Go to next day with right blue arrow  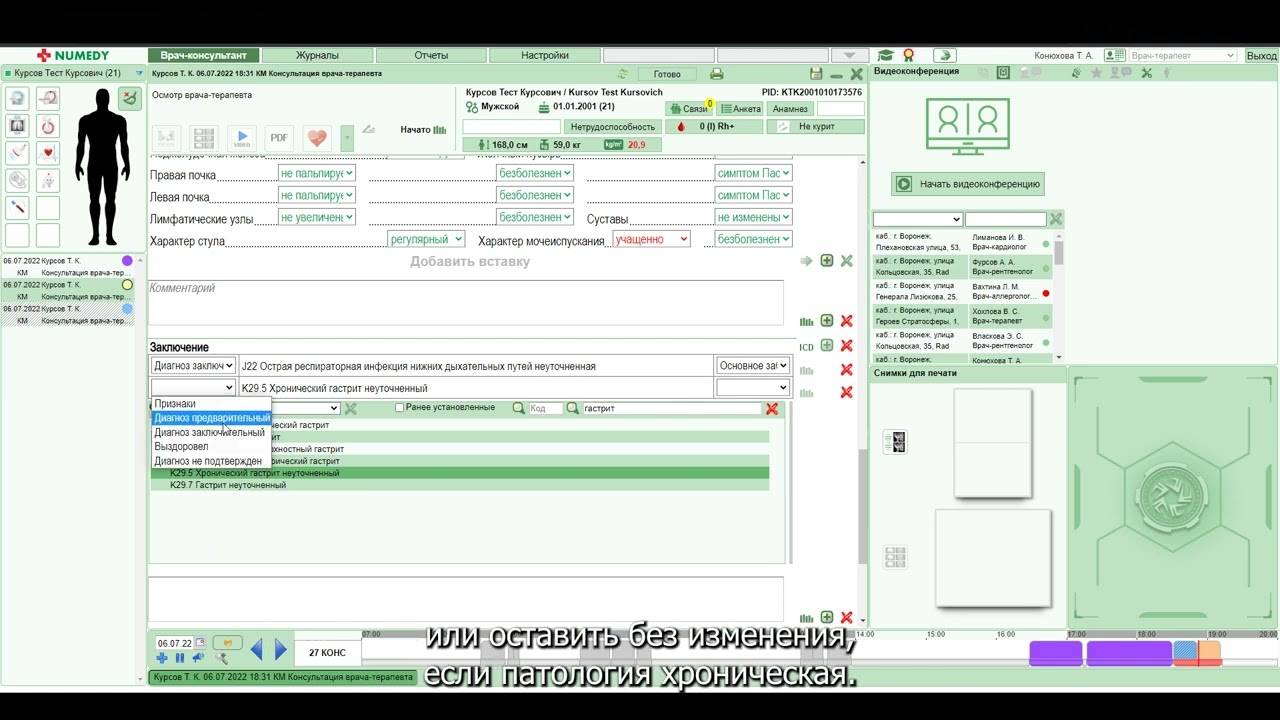pos(281,650)
